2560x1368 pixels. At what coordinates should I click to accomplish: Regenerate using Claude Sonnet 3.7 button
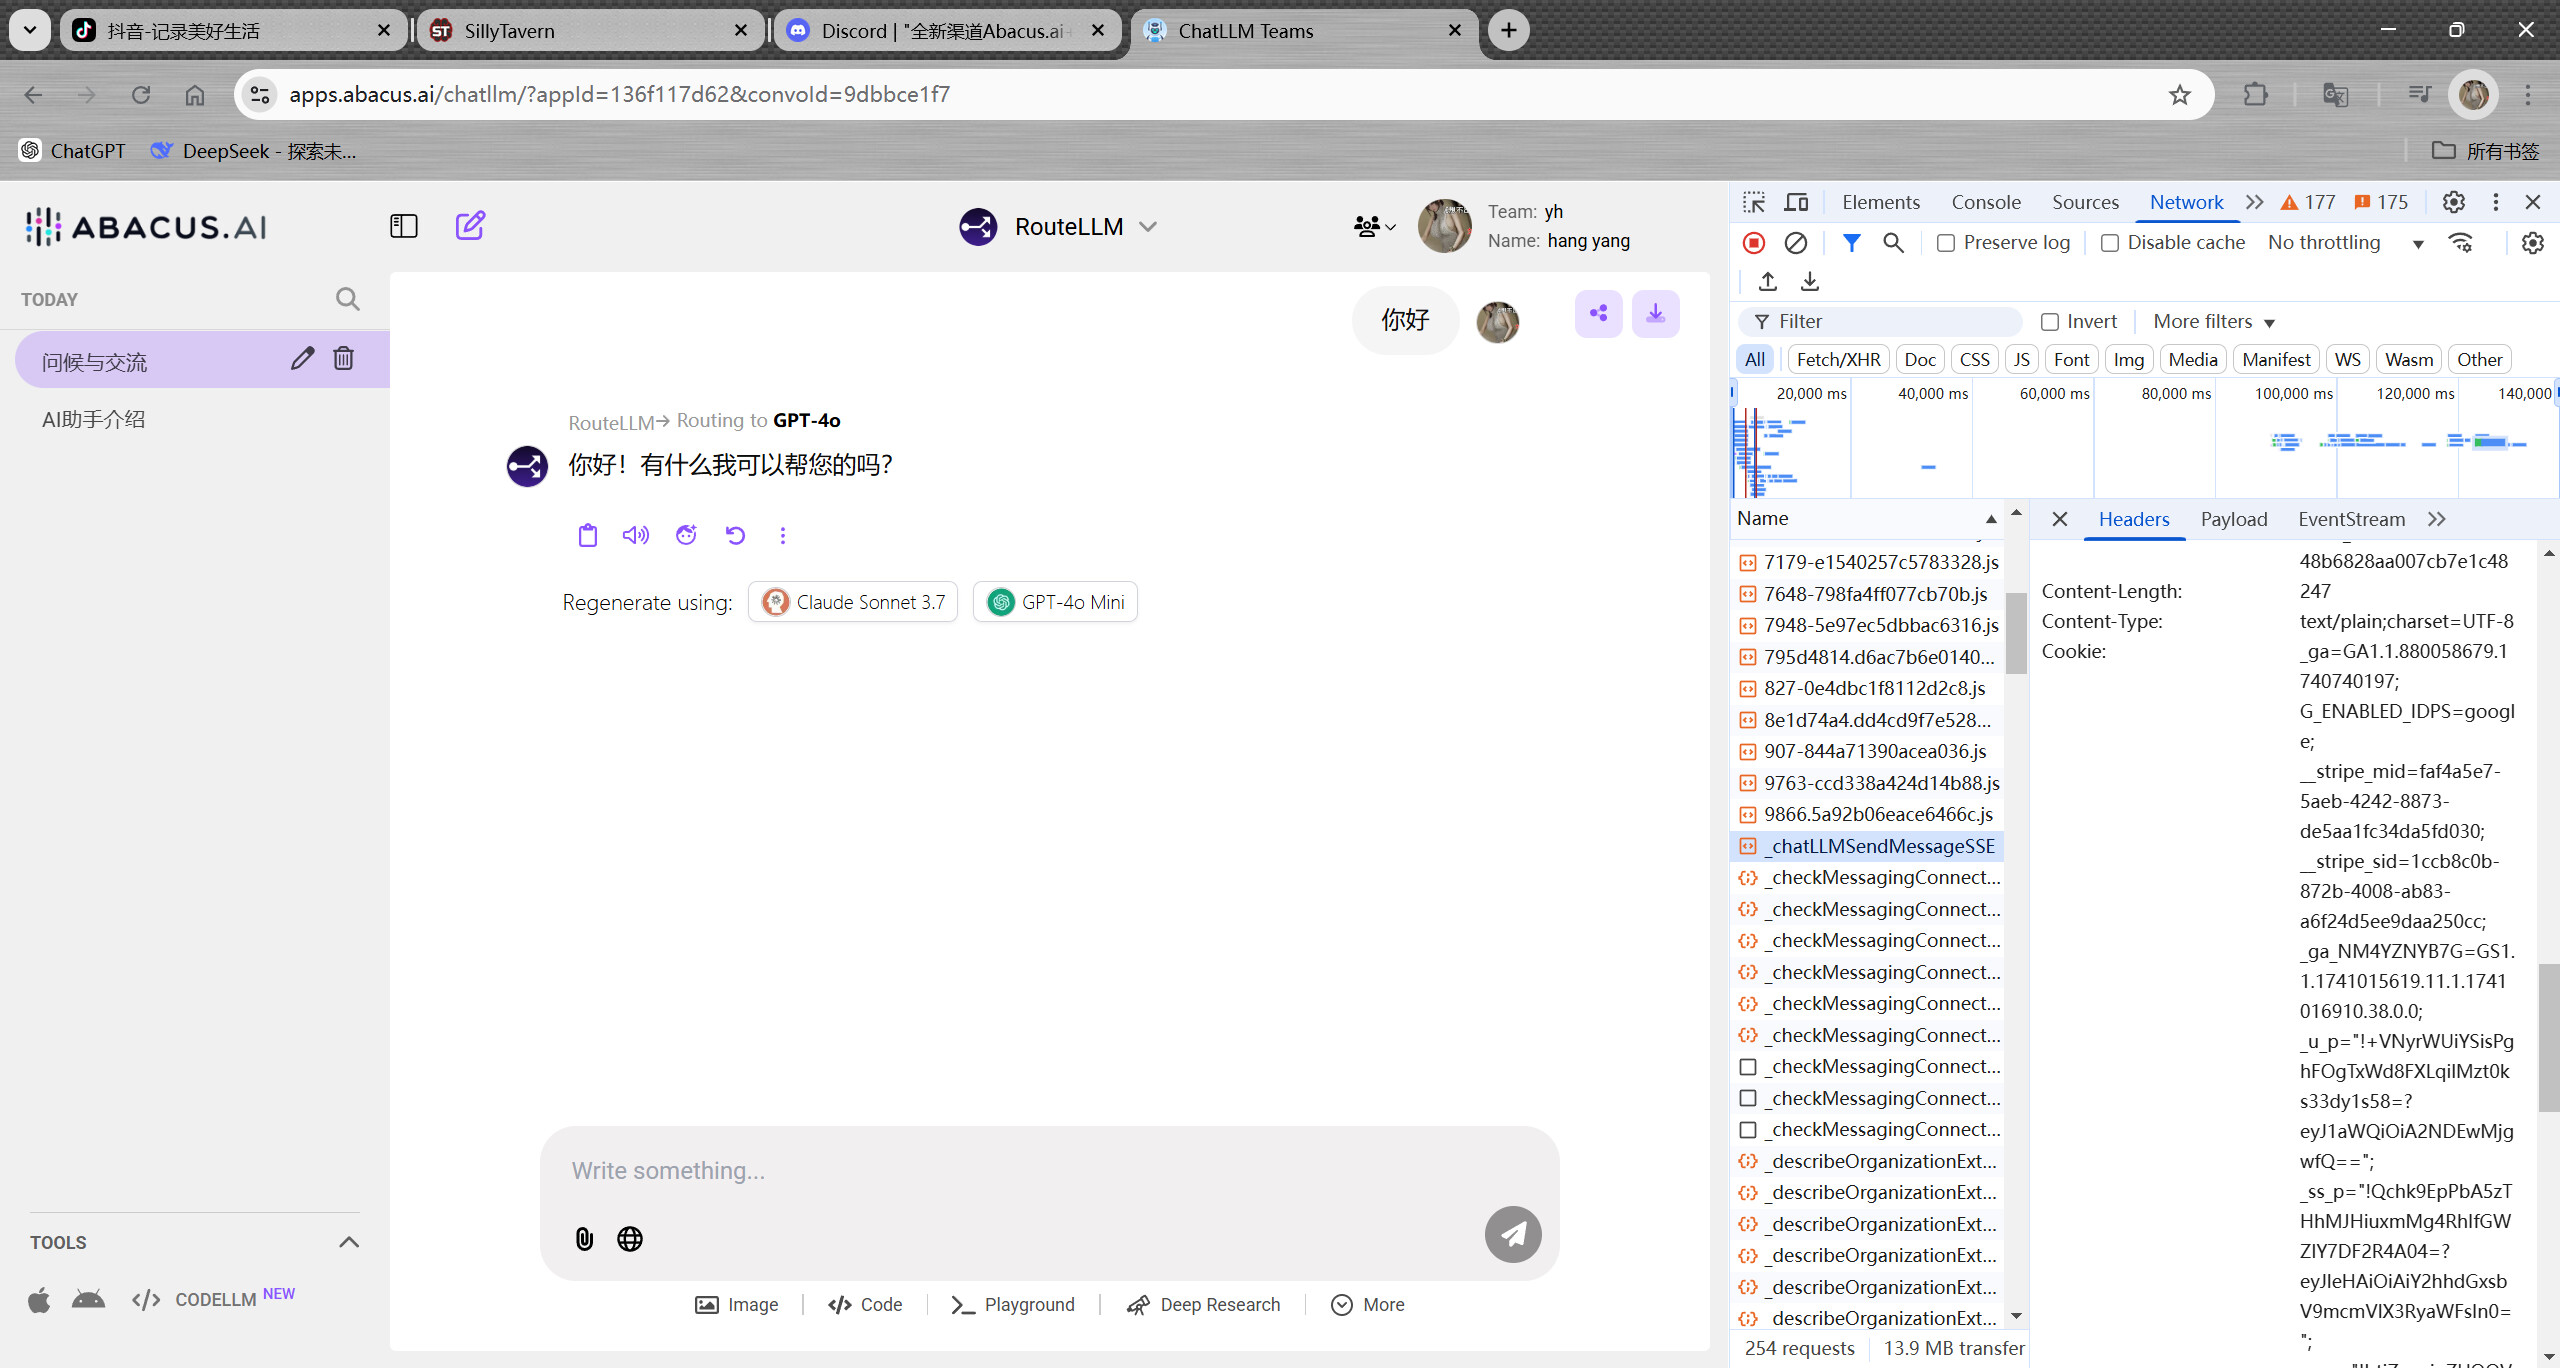[853, 602]
